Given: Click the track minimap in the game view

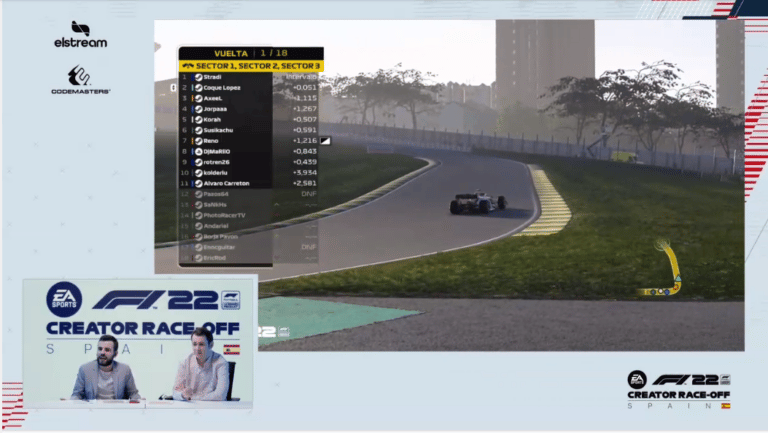Looking at the screenshot, I should (662, 267).
